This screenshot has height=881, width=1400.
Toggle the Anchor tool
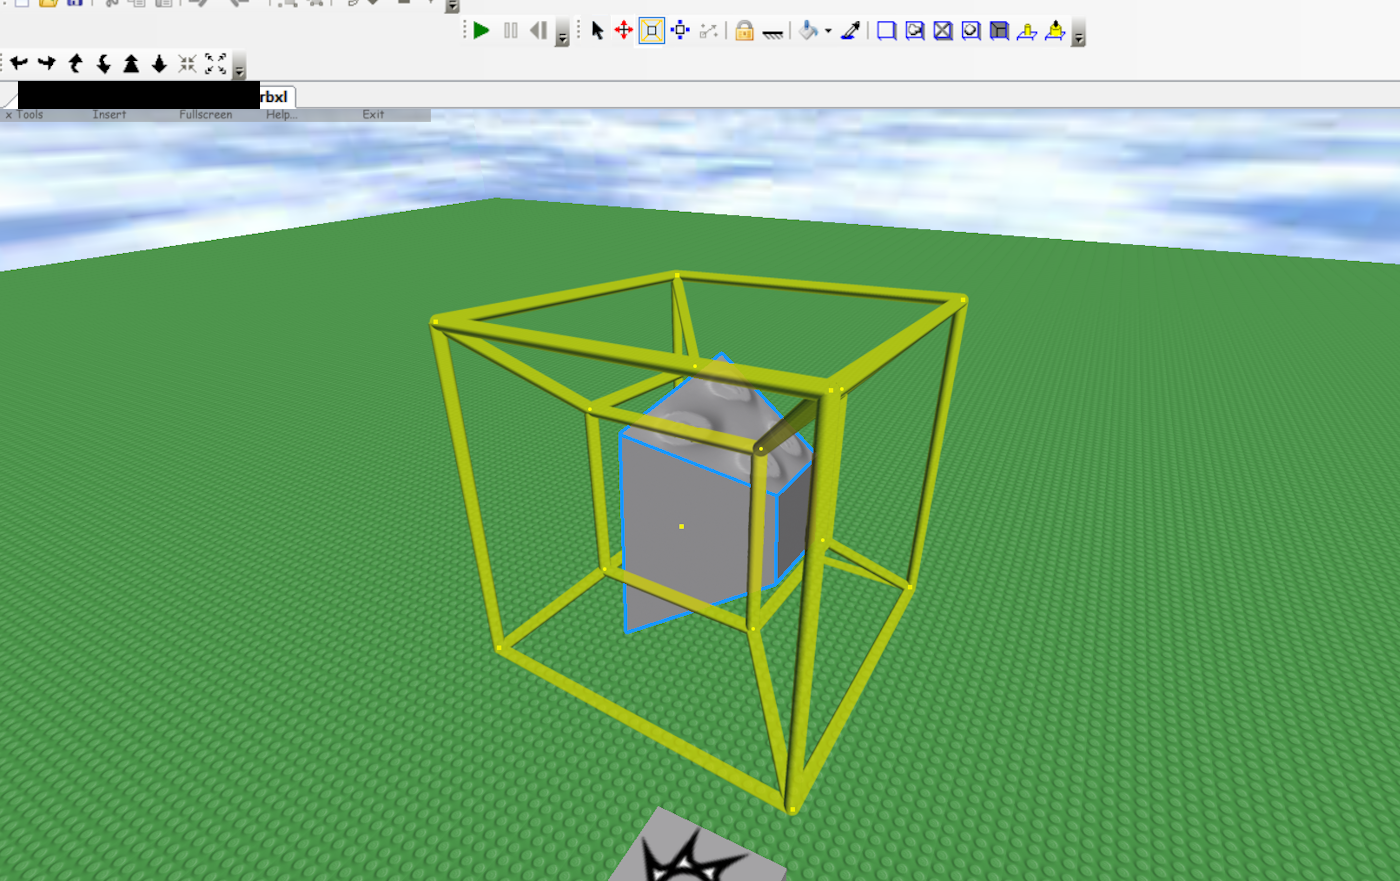775,31
